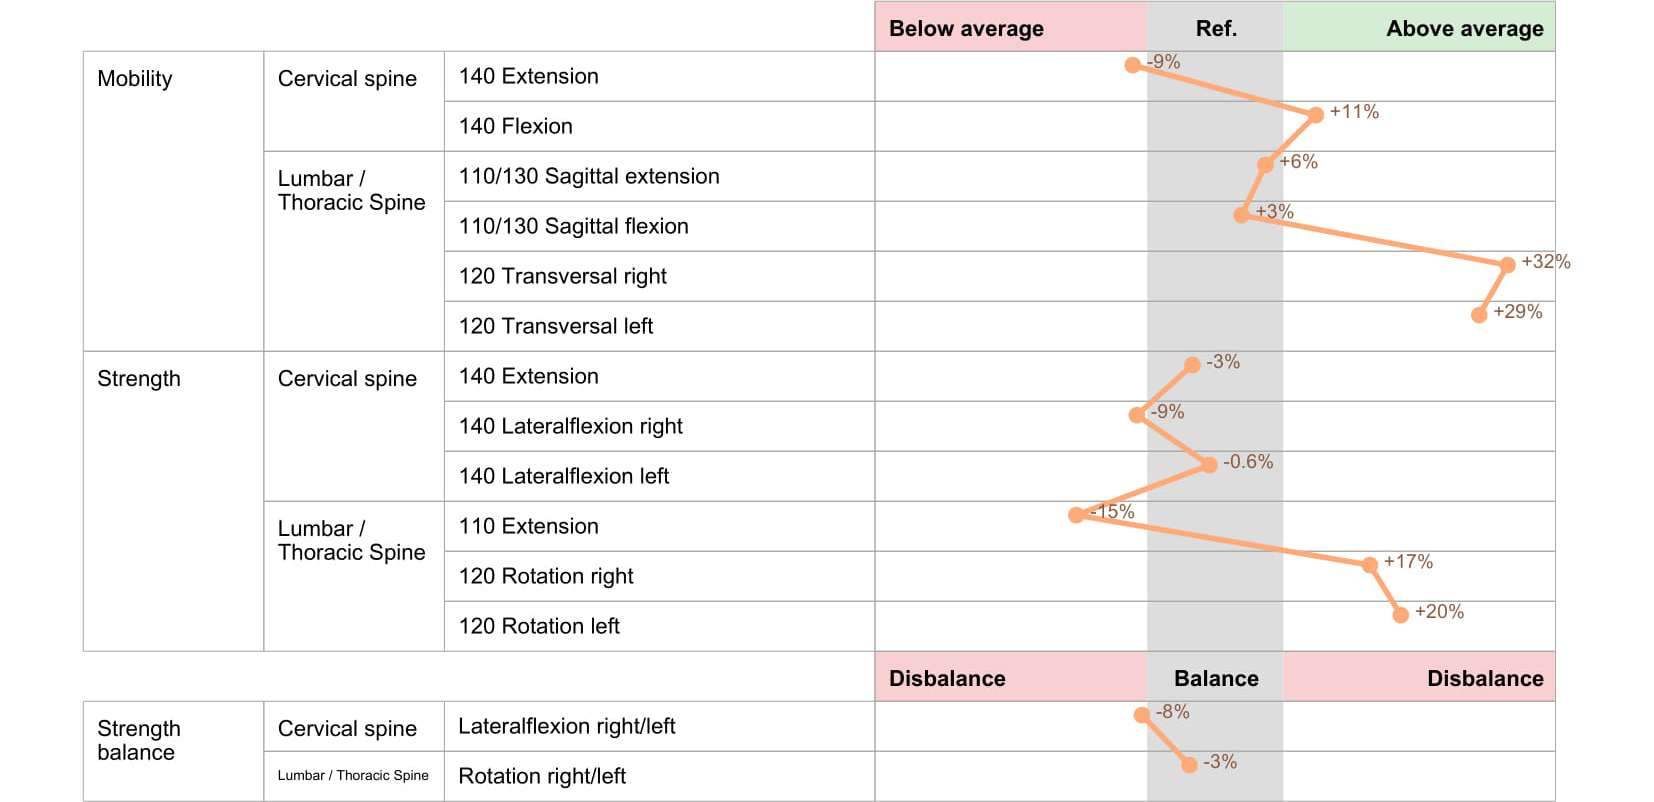The image size is (1654, 802).
Task: Click the +32% data point for Transversal right
Action: pos(1507,265)
